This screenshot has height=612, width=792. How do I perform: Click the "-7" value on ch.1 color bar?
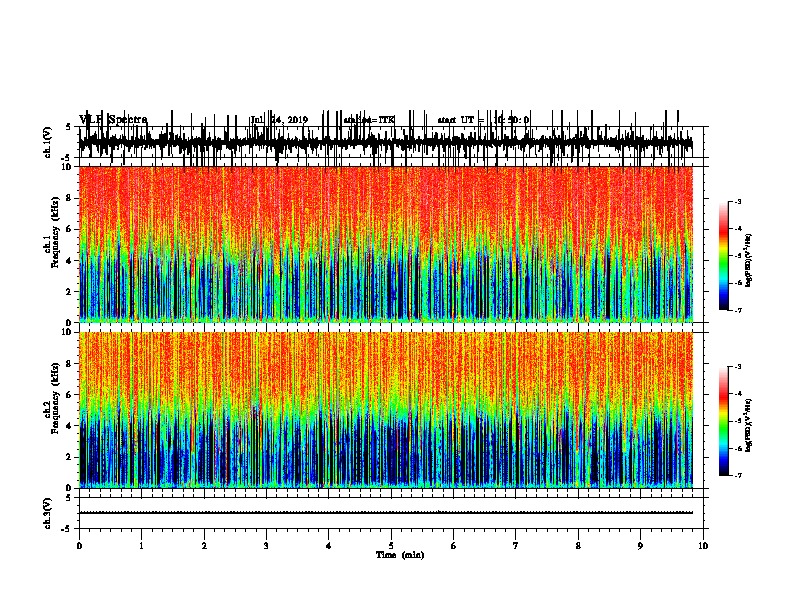coord(738,310)
